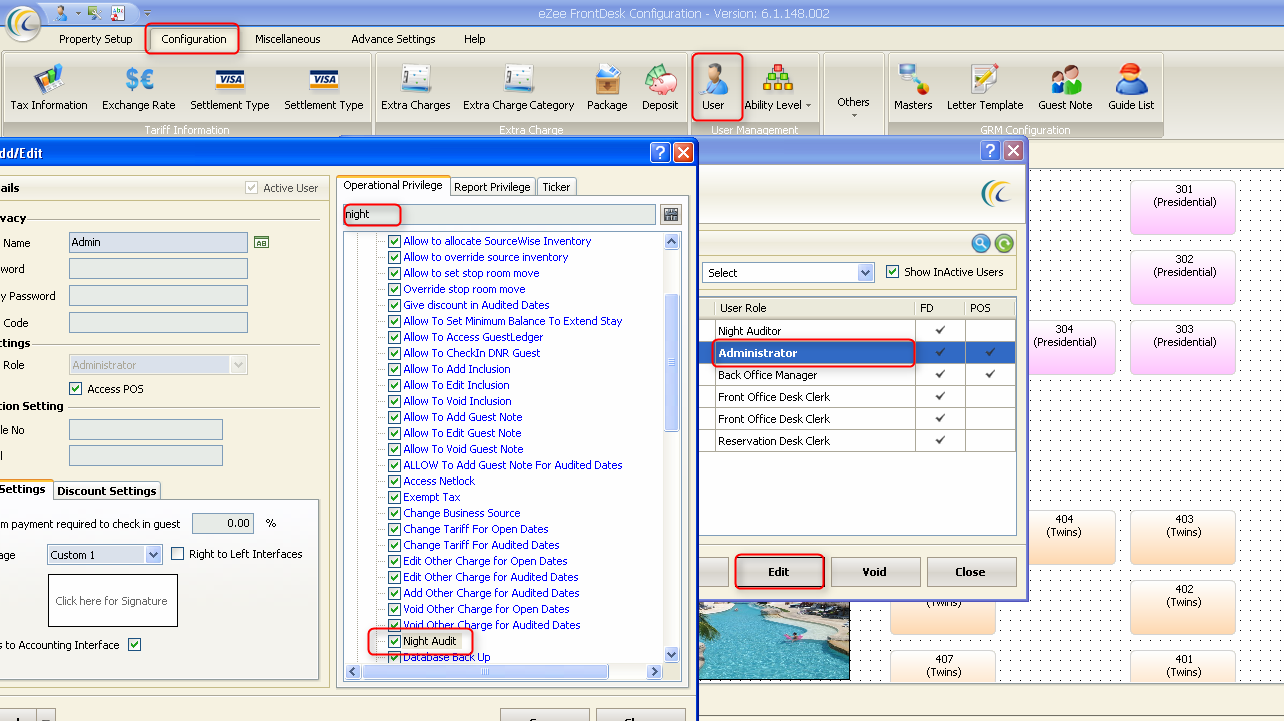Click inside the privilege search field containing night
Viewport: 1284px width, 721px height.
tap(499, 214)
